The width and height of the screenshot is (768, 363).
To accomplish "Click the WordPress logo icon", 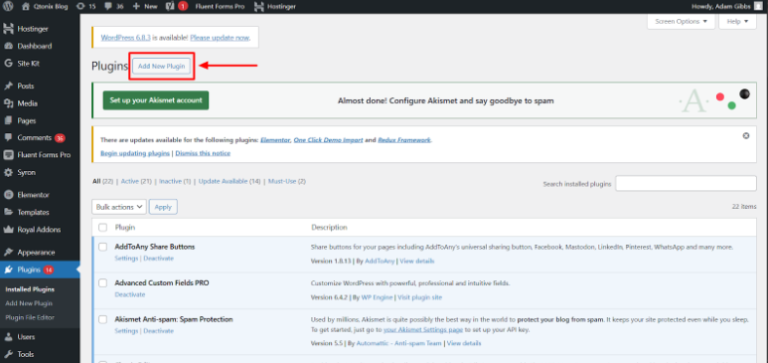I will 8,6.
